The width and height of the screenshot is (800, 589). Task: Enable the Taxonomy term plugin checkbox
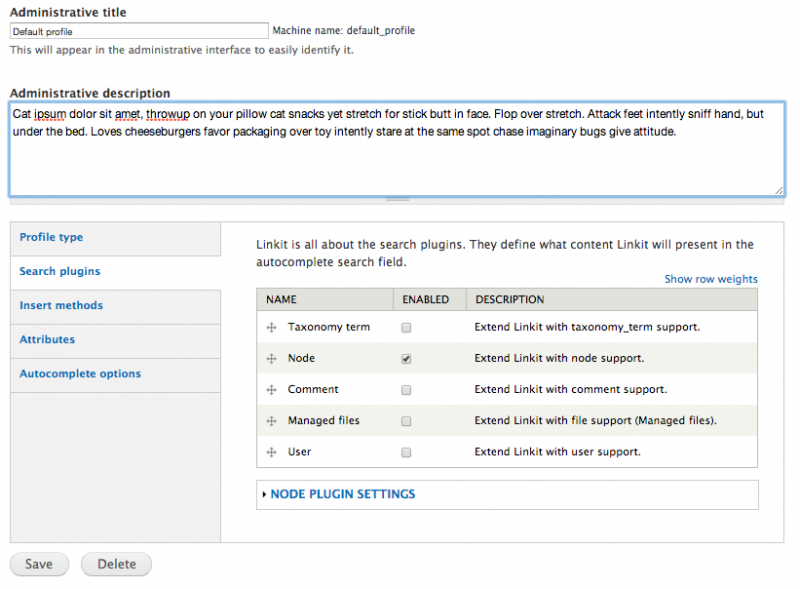click(406, 327)
